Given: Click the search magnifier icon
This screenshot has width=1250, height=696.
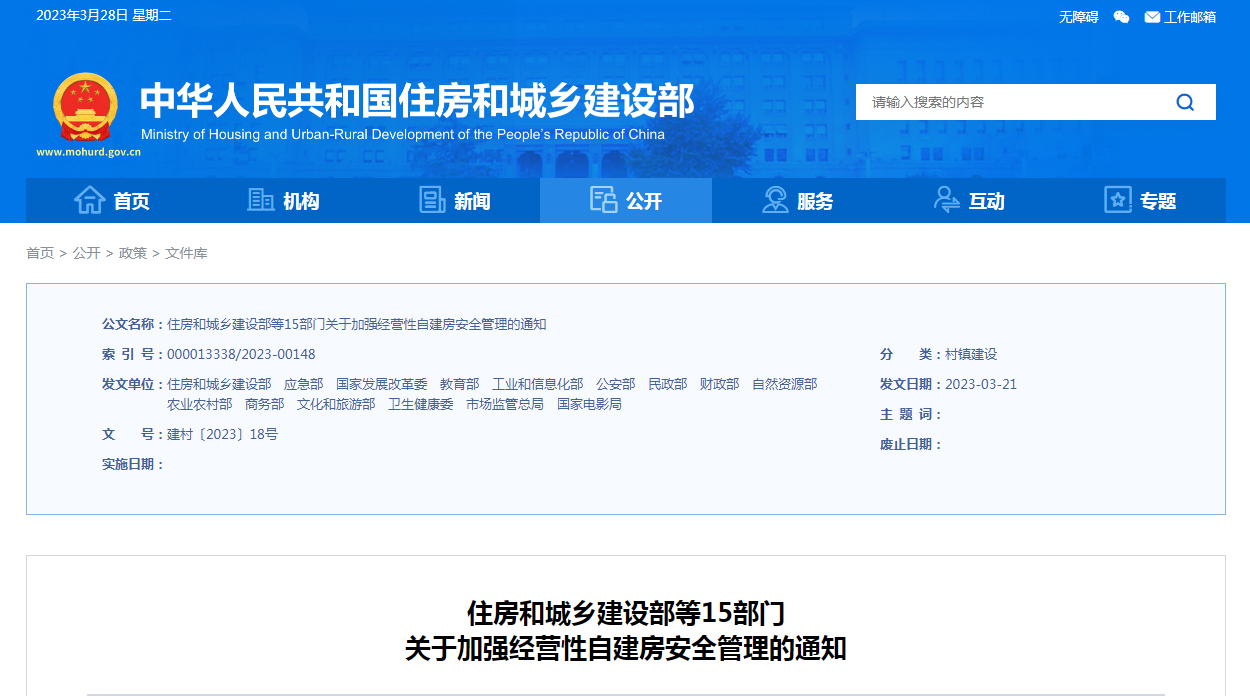Looking at the screenshot, I should (x=1185, y=102).
